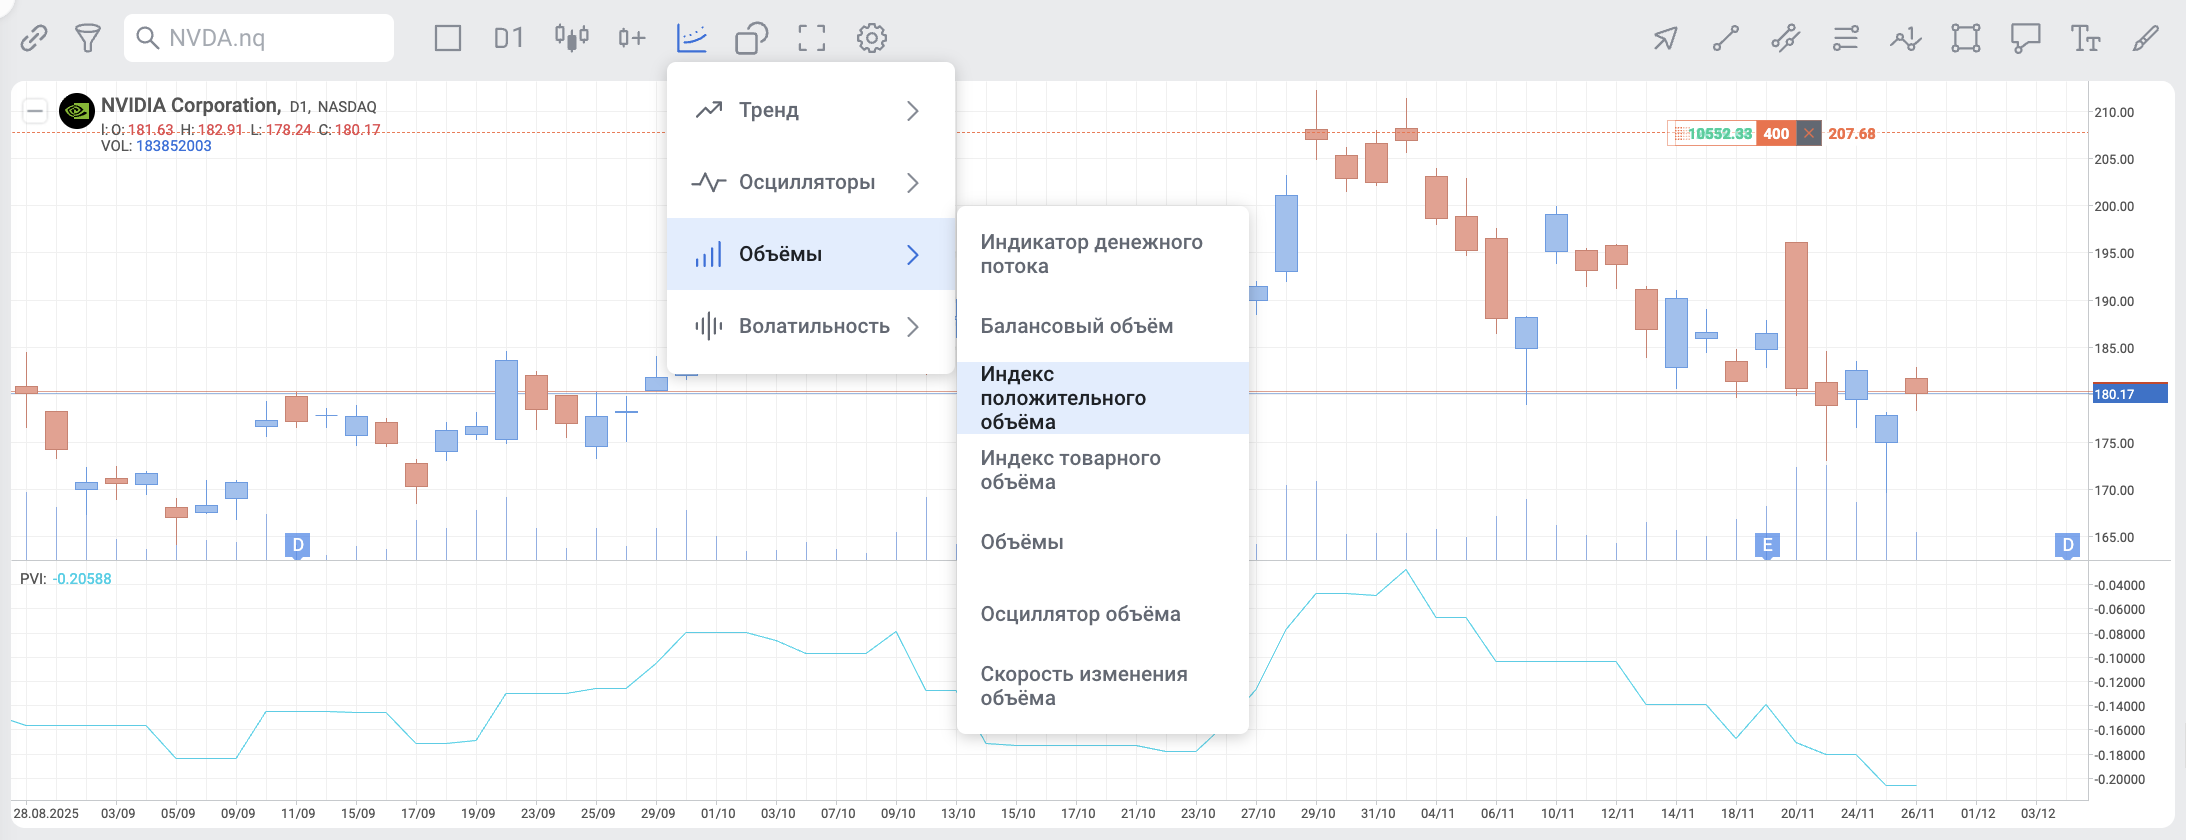Select the text annotation tool
Screen dimensions: 2186x840
(x=2085, y=38)
